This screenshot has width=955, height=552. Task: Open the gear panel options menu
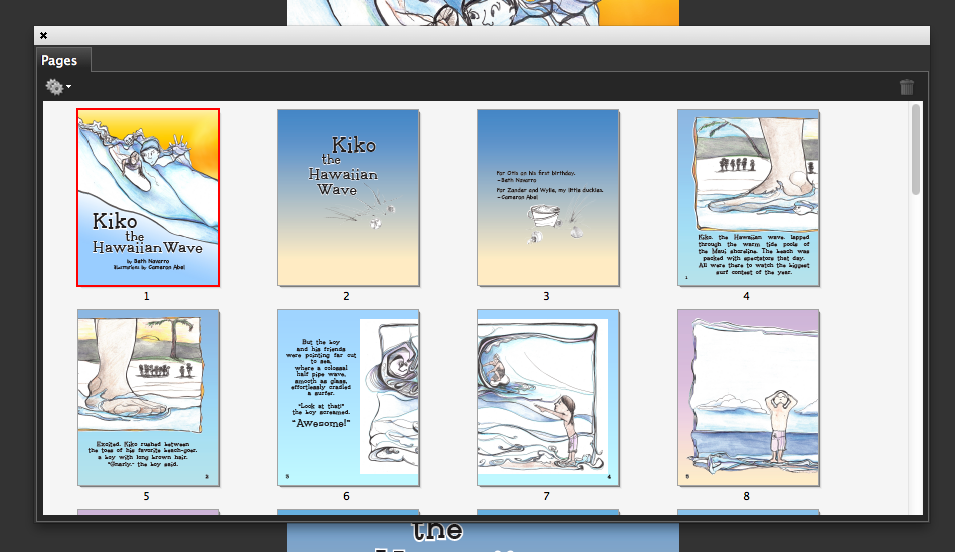(57, 87)
